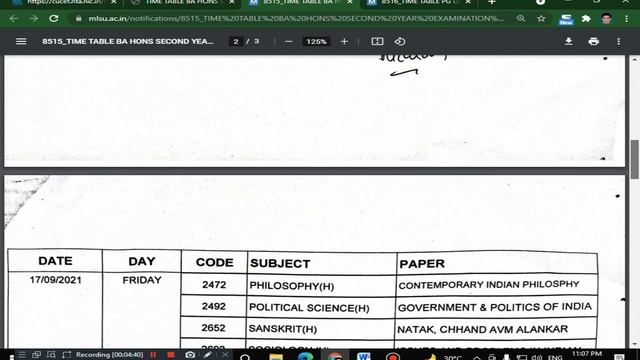This screenshot has height=360, width=640.
Task: Click the fit to page button
Action: click(x=377, y=41)
